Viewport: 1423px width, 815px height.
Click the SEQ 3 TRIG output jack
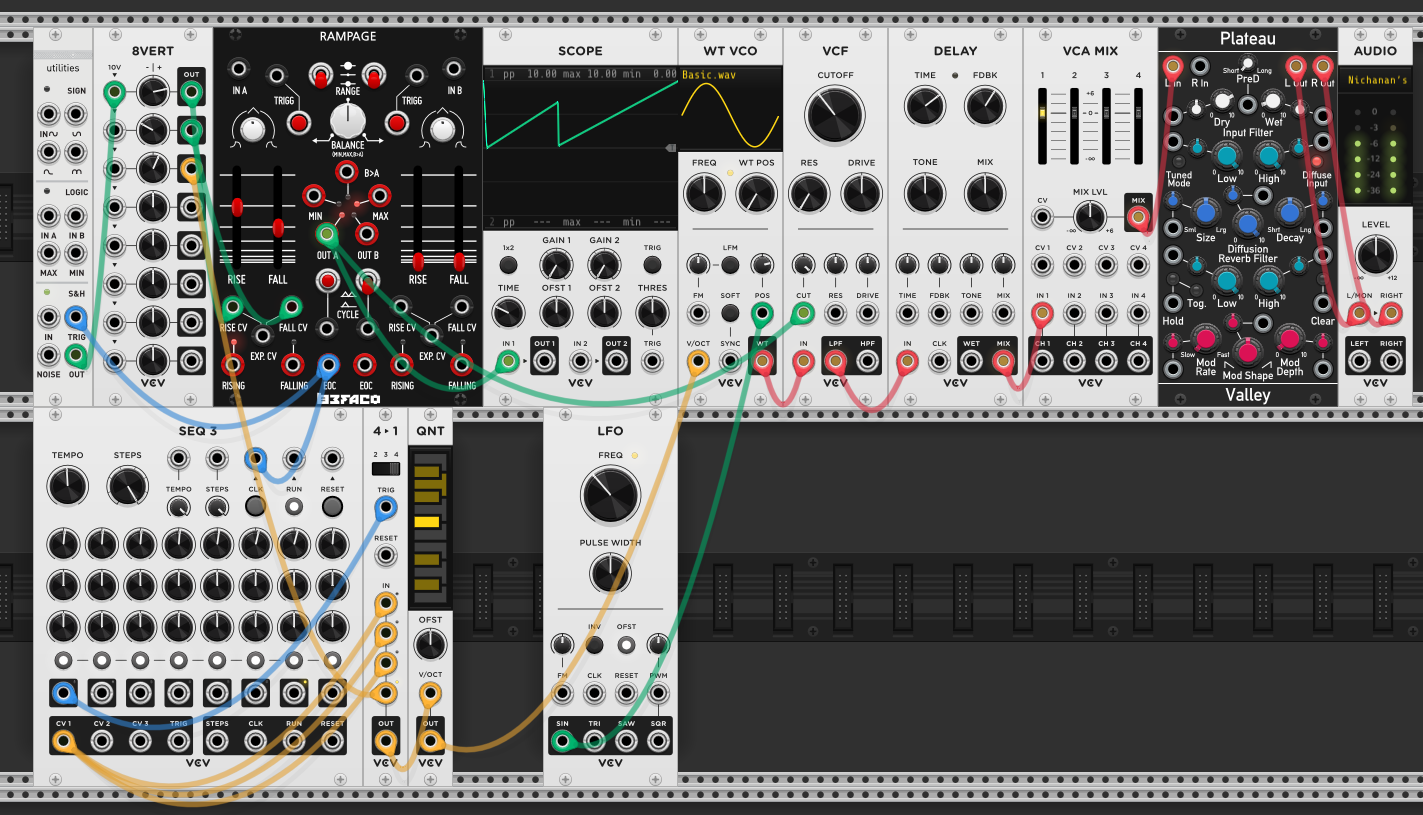coord(178,741)
